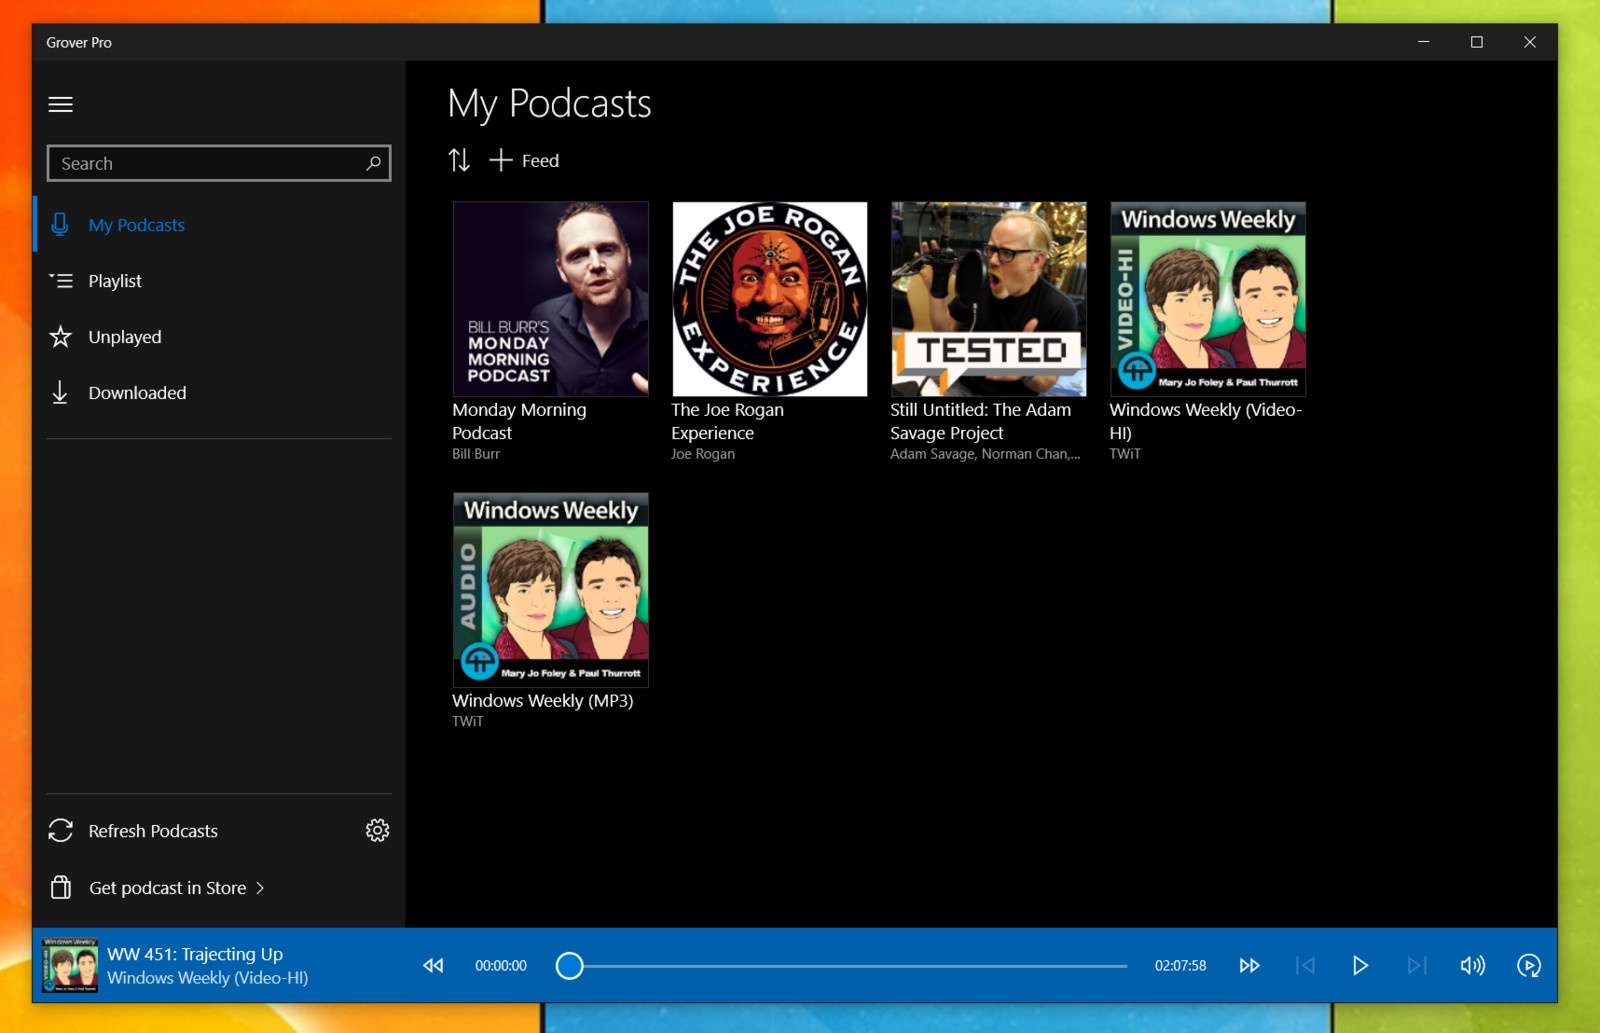
Task: Open My Podcasts section
Action: coord(136,225)
